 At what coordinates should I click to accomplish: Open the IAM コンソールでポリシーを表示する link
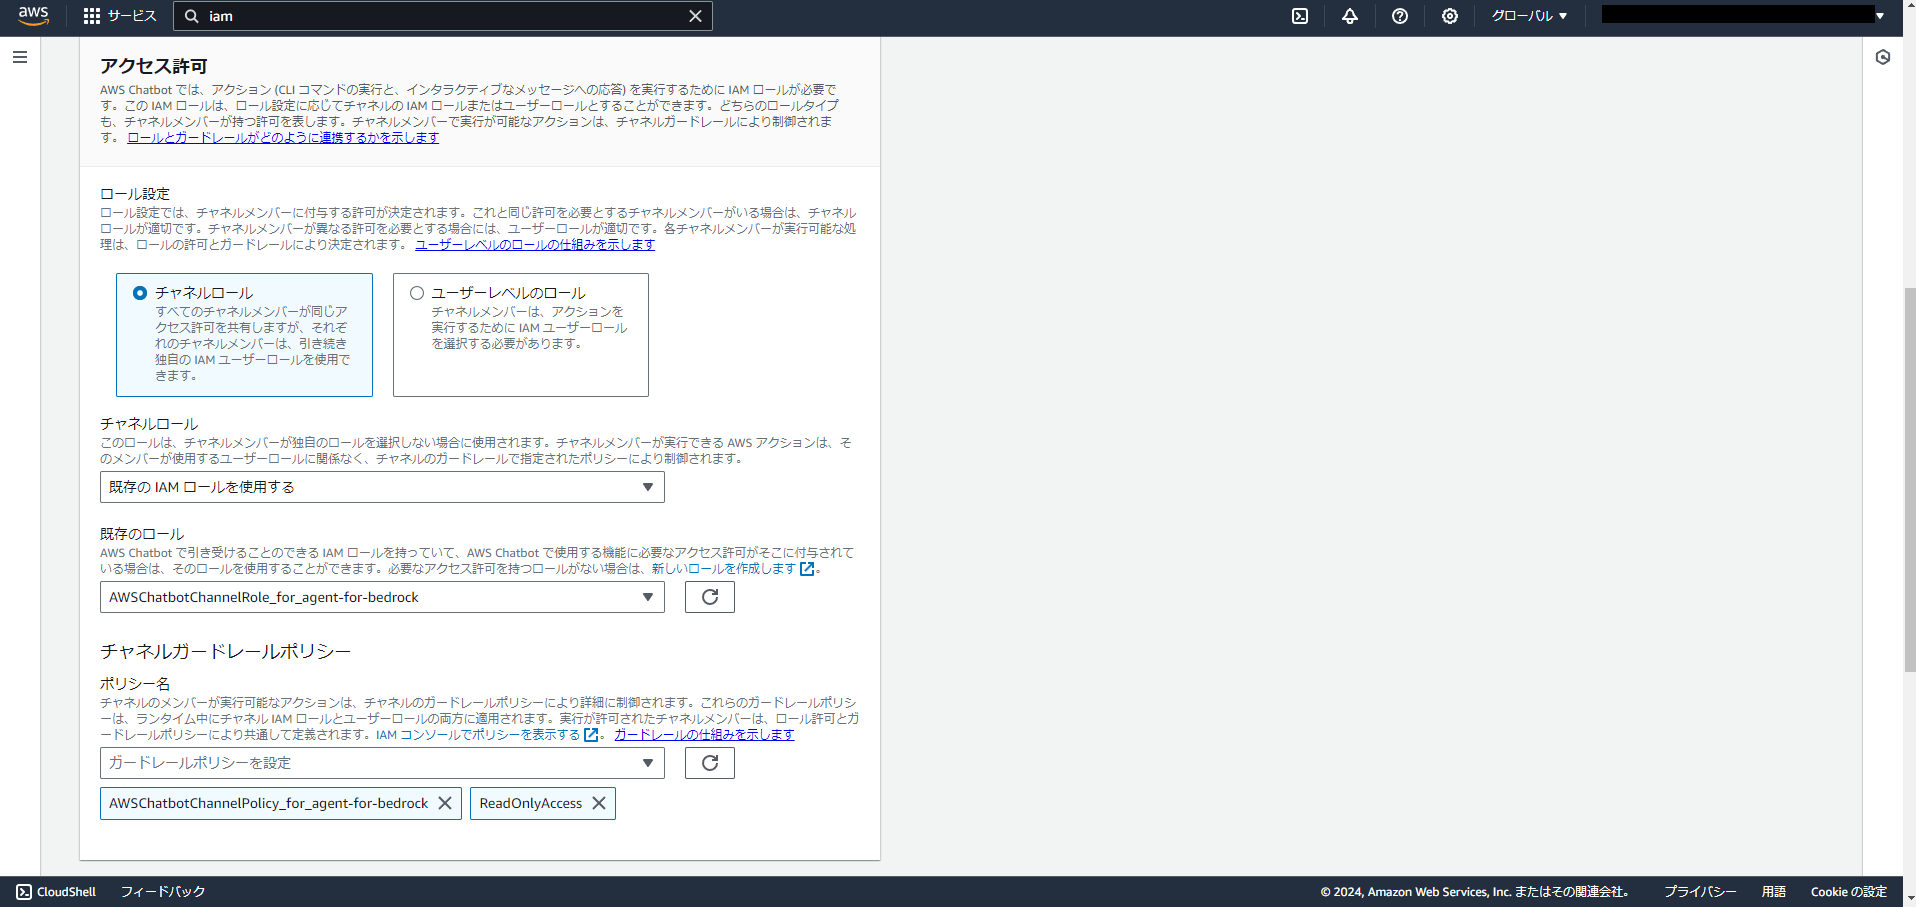point(487,735)
